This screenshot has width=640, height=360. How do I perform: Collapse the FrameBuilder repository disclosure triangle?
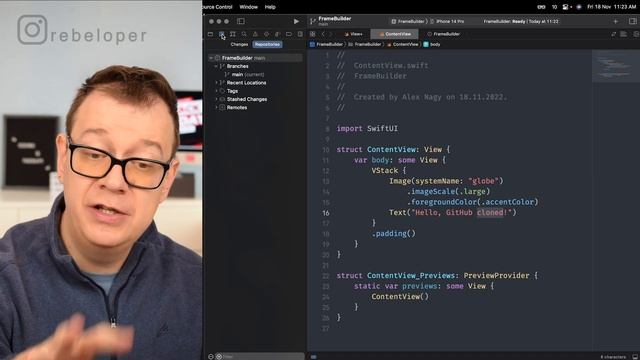click(211, 58)
